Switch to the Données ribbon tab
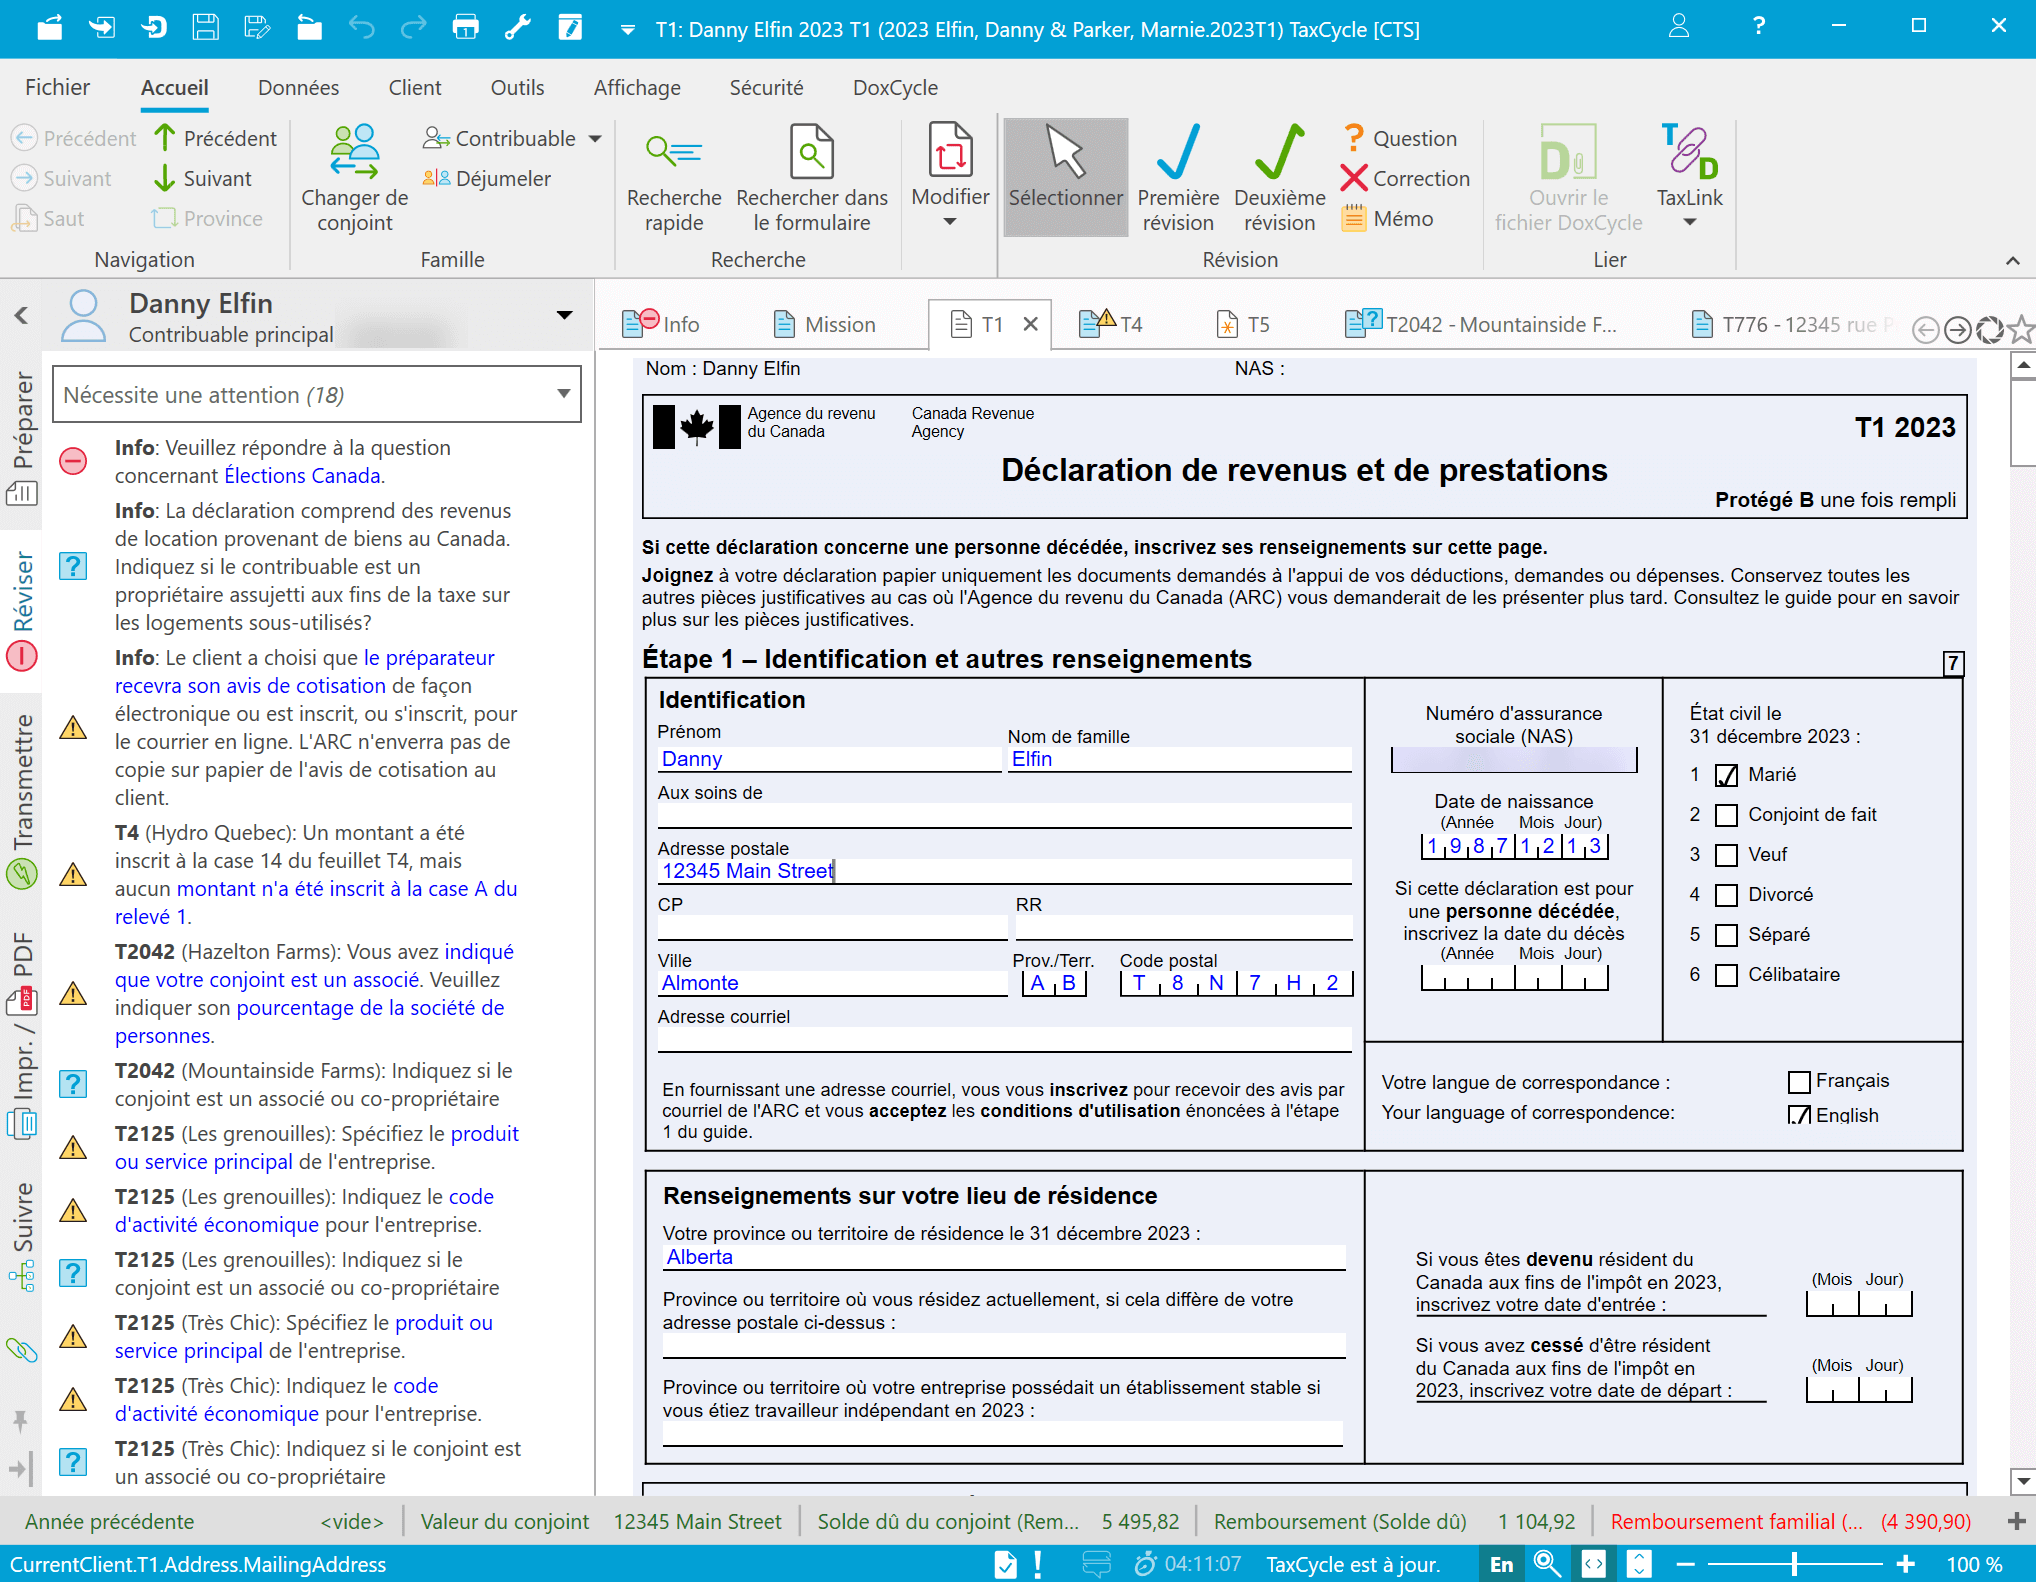The width and height of the screenshot is (2036, 1582). 298,88
